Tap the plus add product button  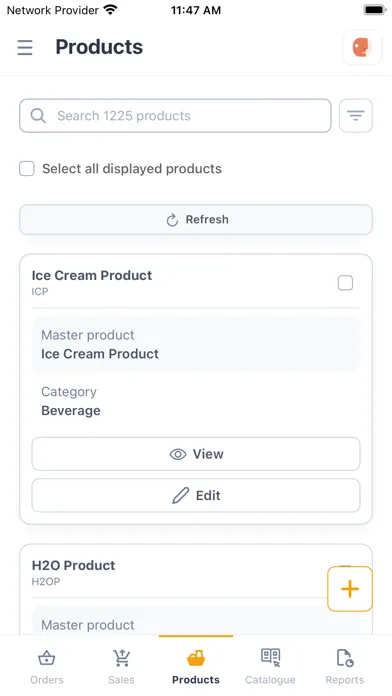(350, 589)
